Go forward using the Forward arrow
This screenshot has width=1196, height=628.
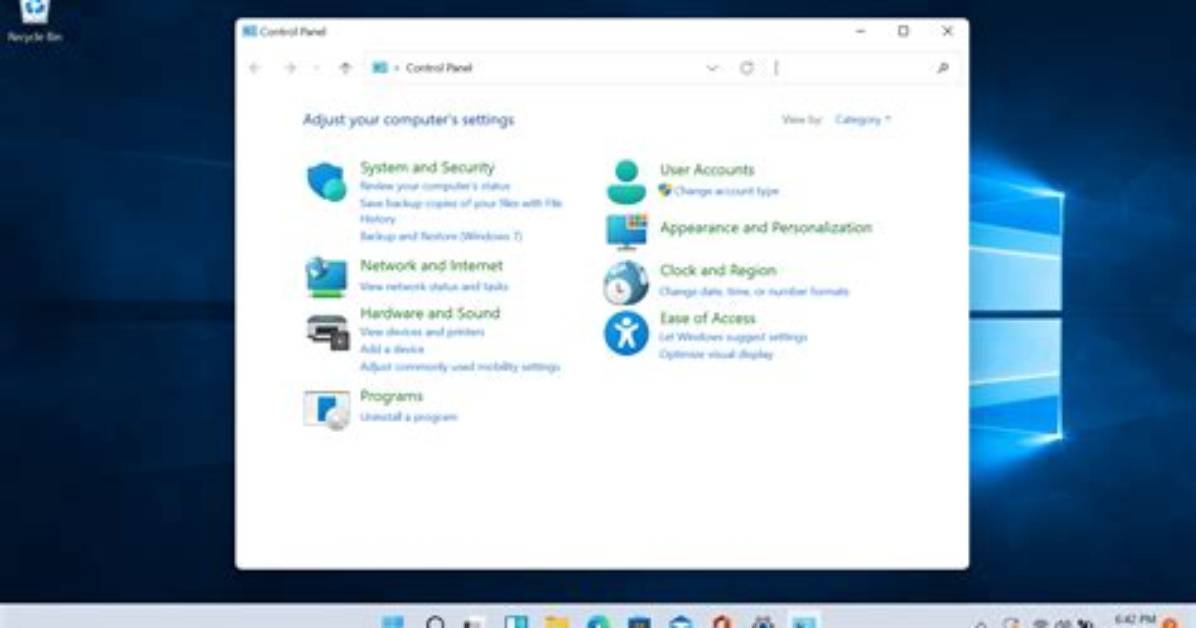290,68
